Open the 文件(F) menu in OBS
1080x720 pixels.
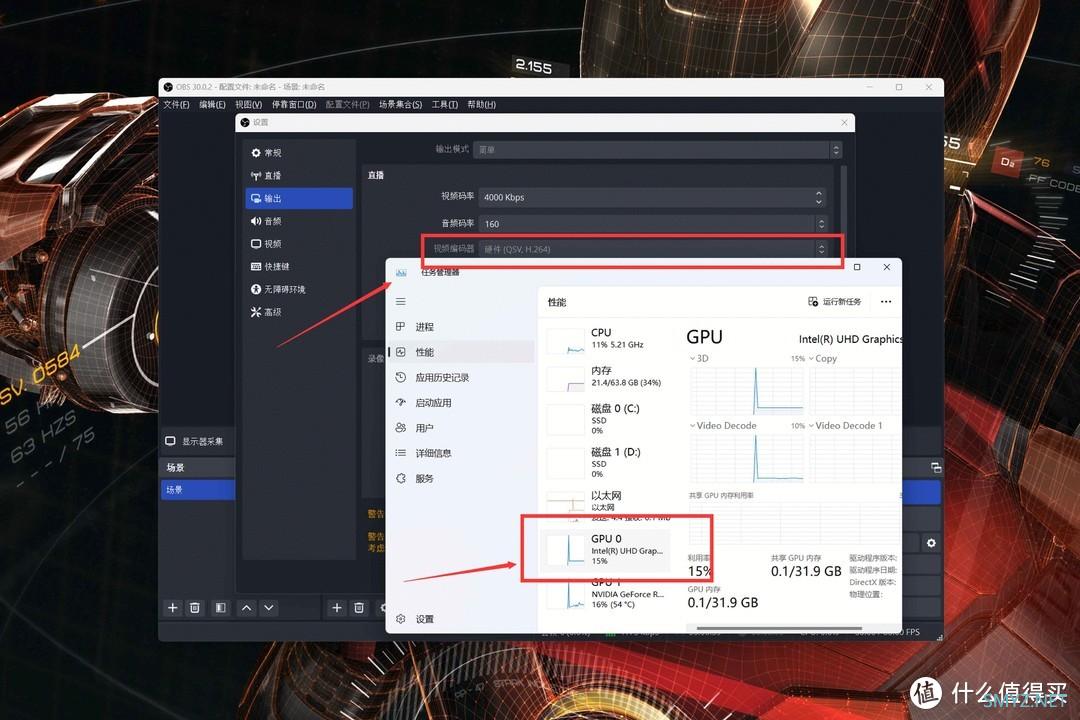176,105
